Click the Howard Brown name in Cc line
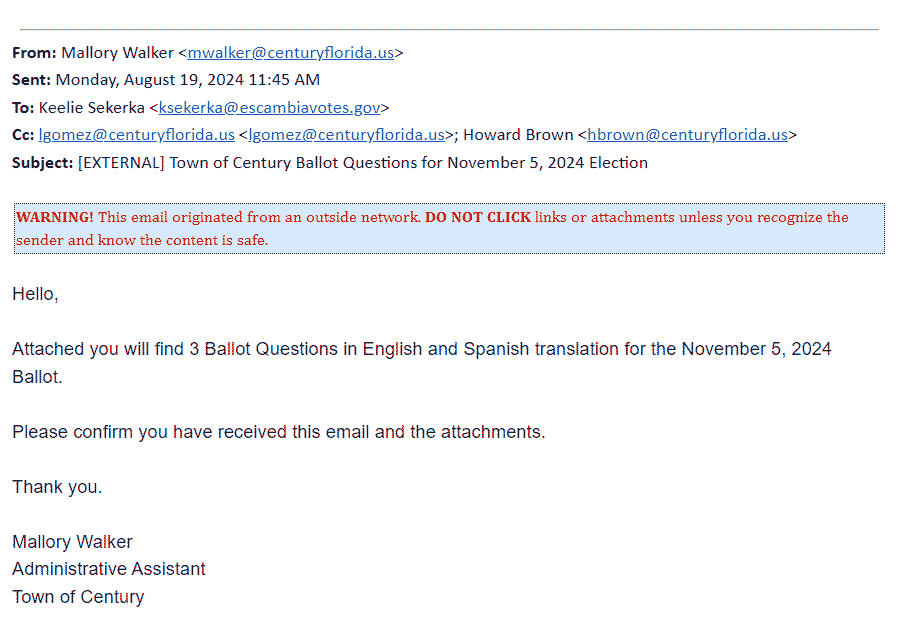 [518, 135]
